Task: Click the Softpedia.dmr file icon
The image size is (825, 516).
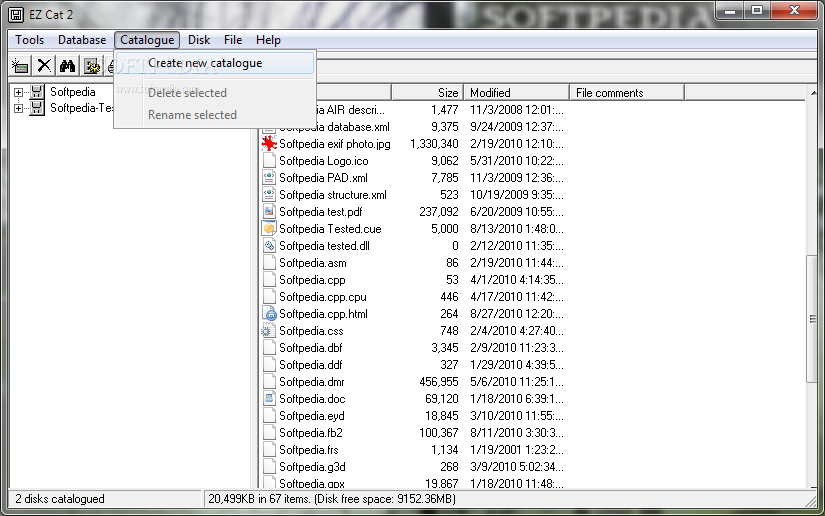Action: coord(269,382)
